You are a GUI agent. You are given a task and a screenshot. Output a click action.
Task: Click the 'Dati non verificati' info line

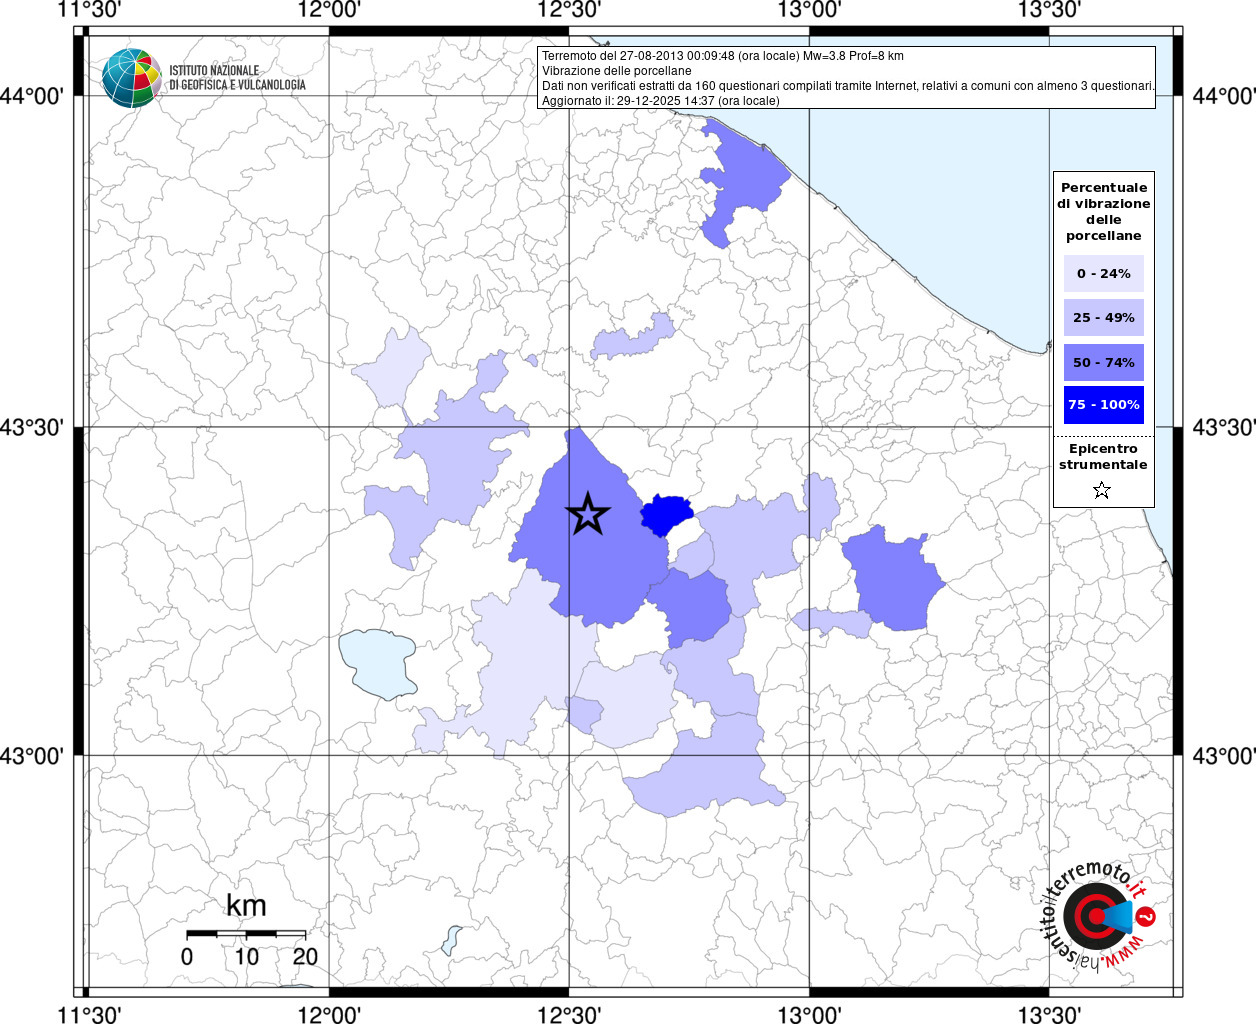(x=848, y=86)
